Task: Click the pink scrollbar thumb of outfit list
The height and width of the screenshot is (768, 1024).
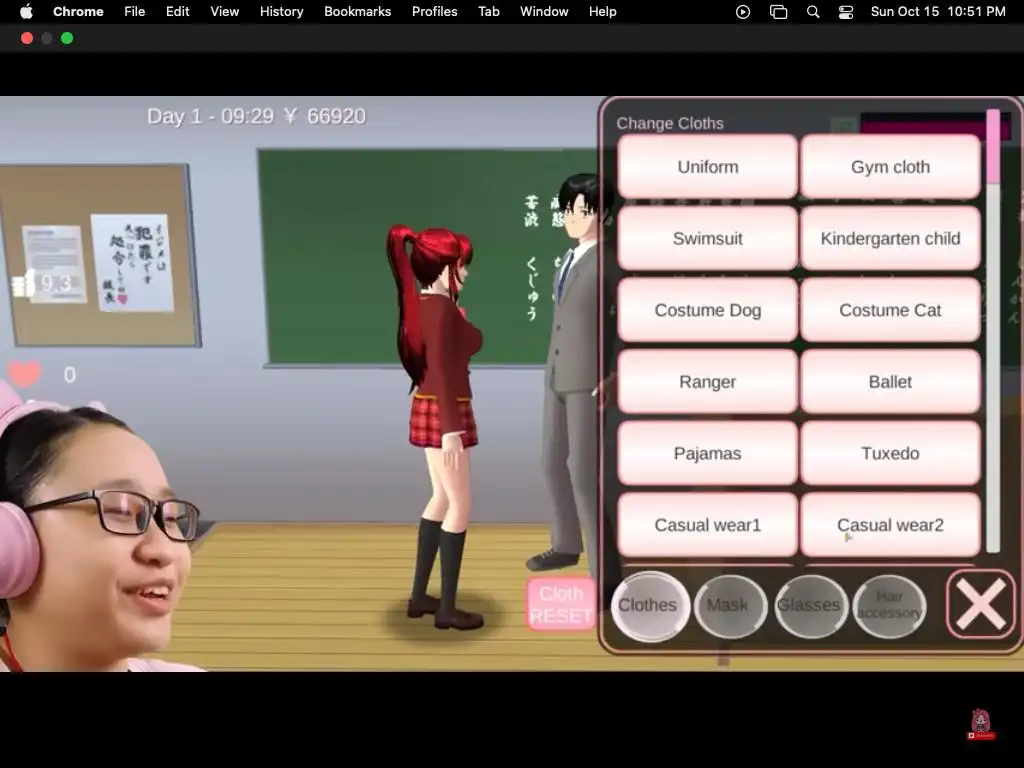Action: [x=993, y=147]
